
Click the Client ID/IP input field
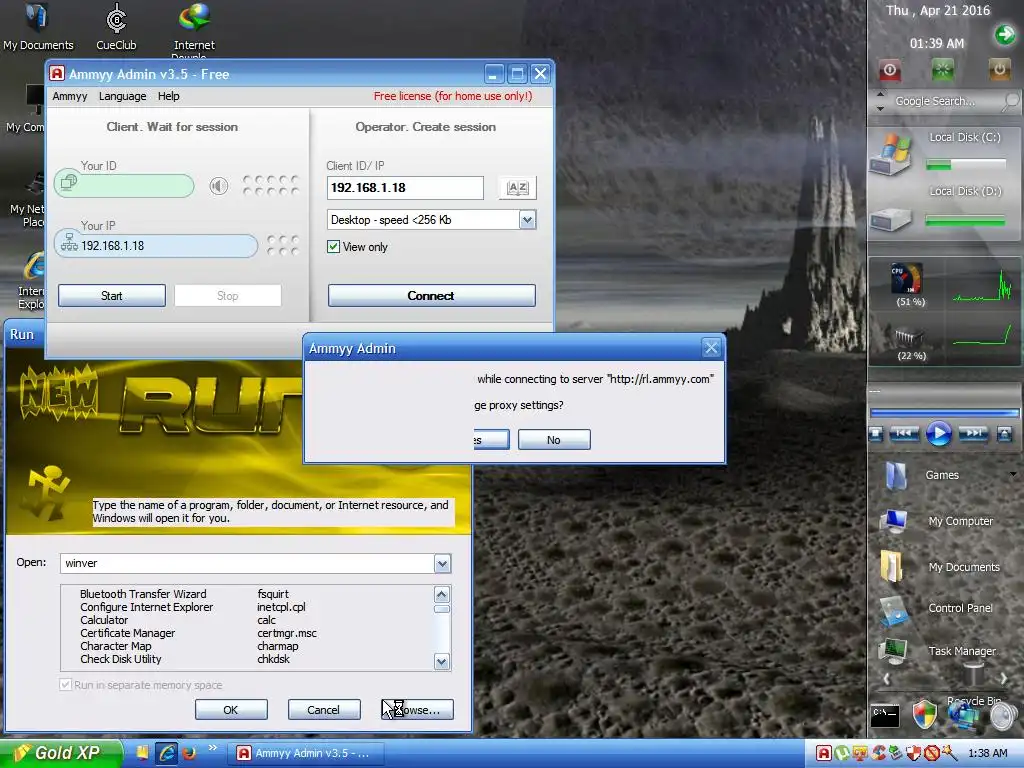pos(405,188)
